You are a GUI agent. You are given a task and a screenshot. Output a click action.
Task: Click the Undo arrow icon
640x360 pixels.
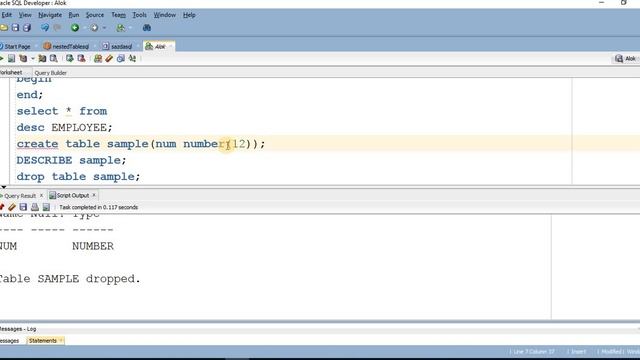point(45,28)
